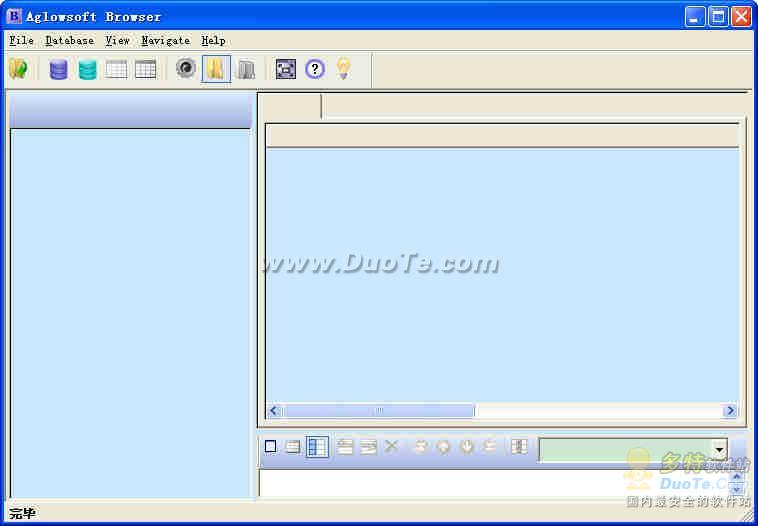Open help with the question mark icon

click(x=315, y=69)
